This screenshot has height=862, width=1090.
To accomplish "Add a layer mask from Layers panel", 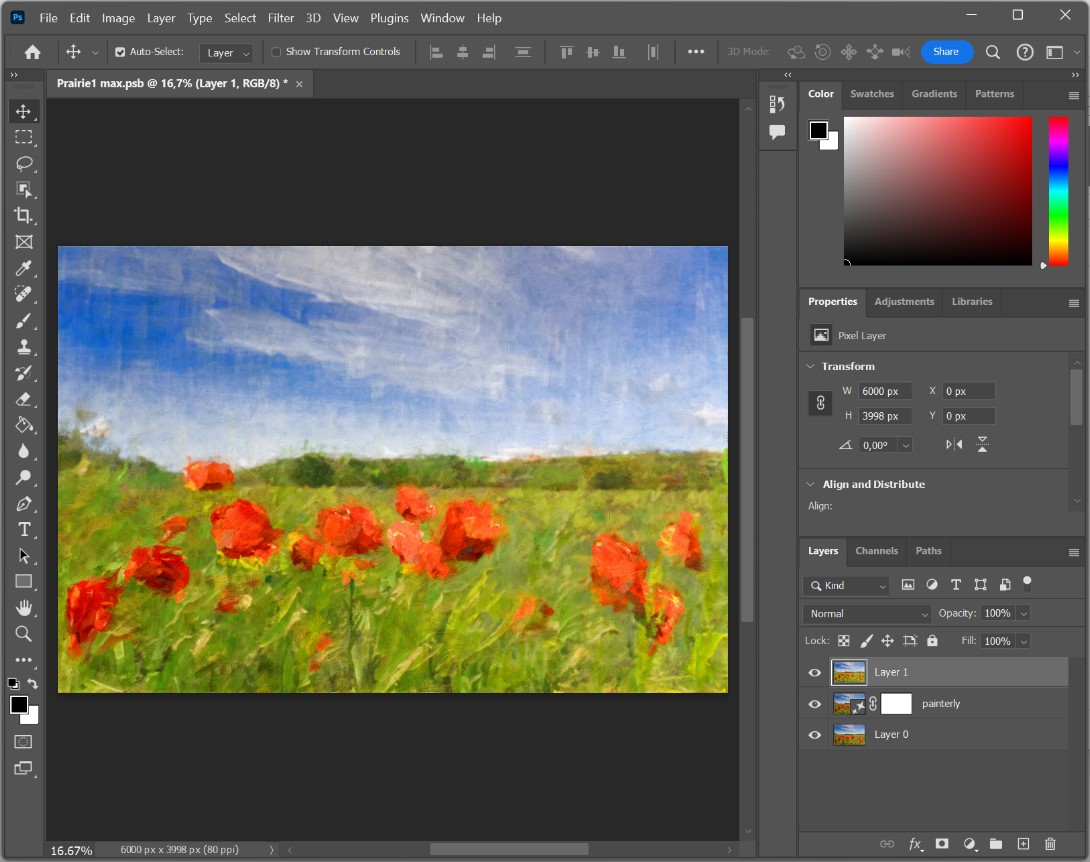I will click(x=941, y=844).
